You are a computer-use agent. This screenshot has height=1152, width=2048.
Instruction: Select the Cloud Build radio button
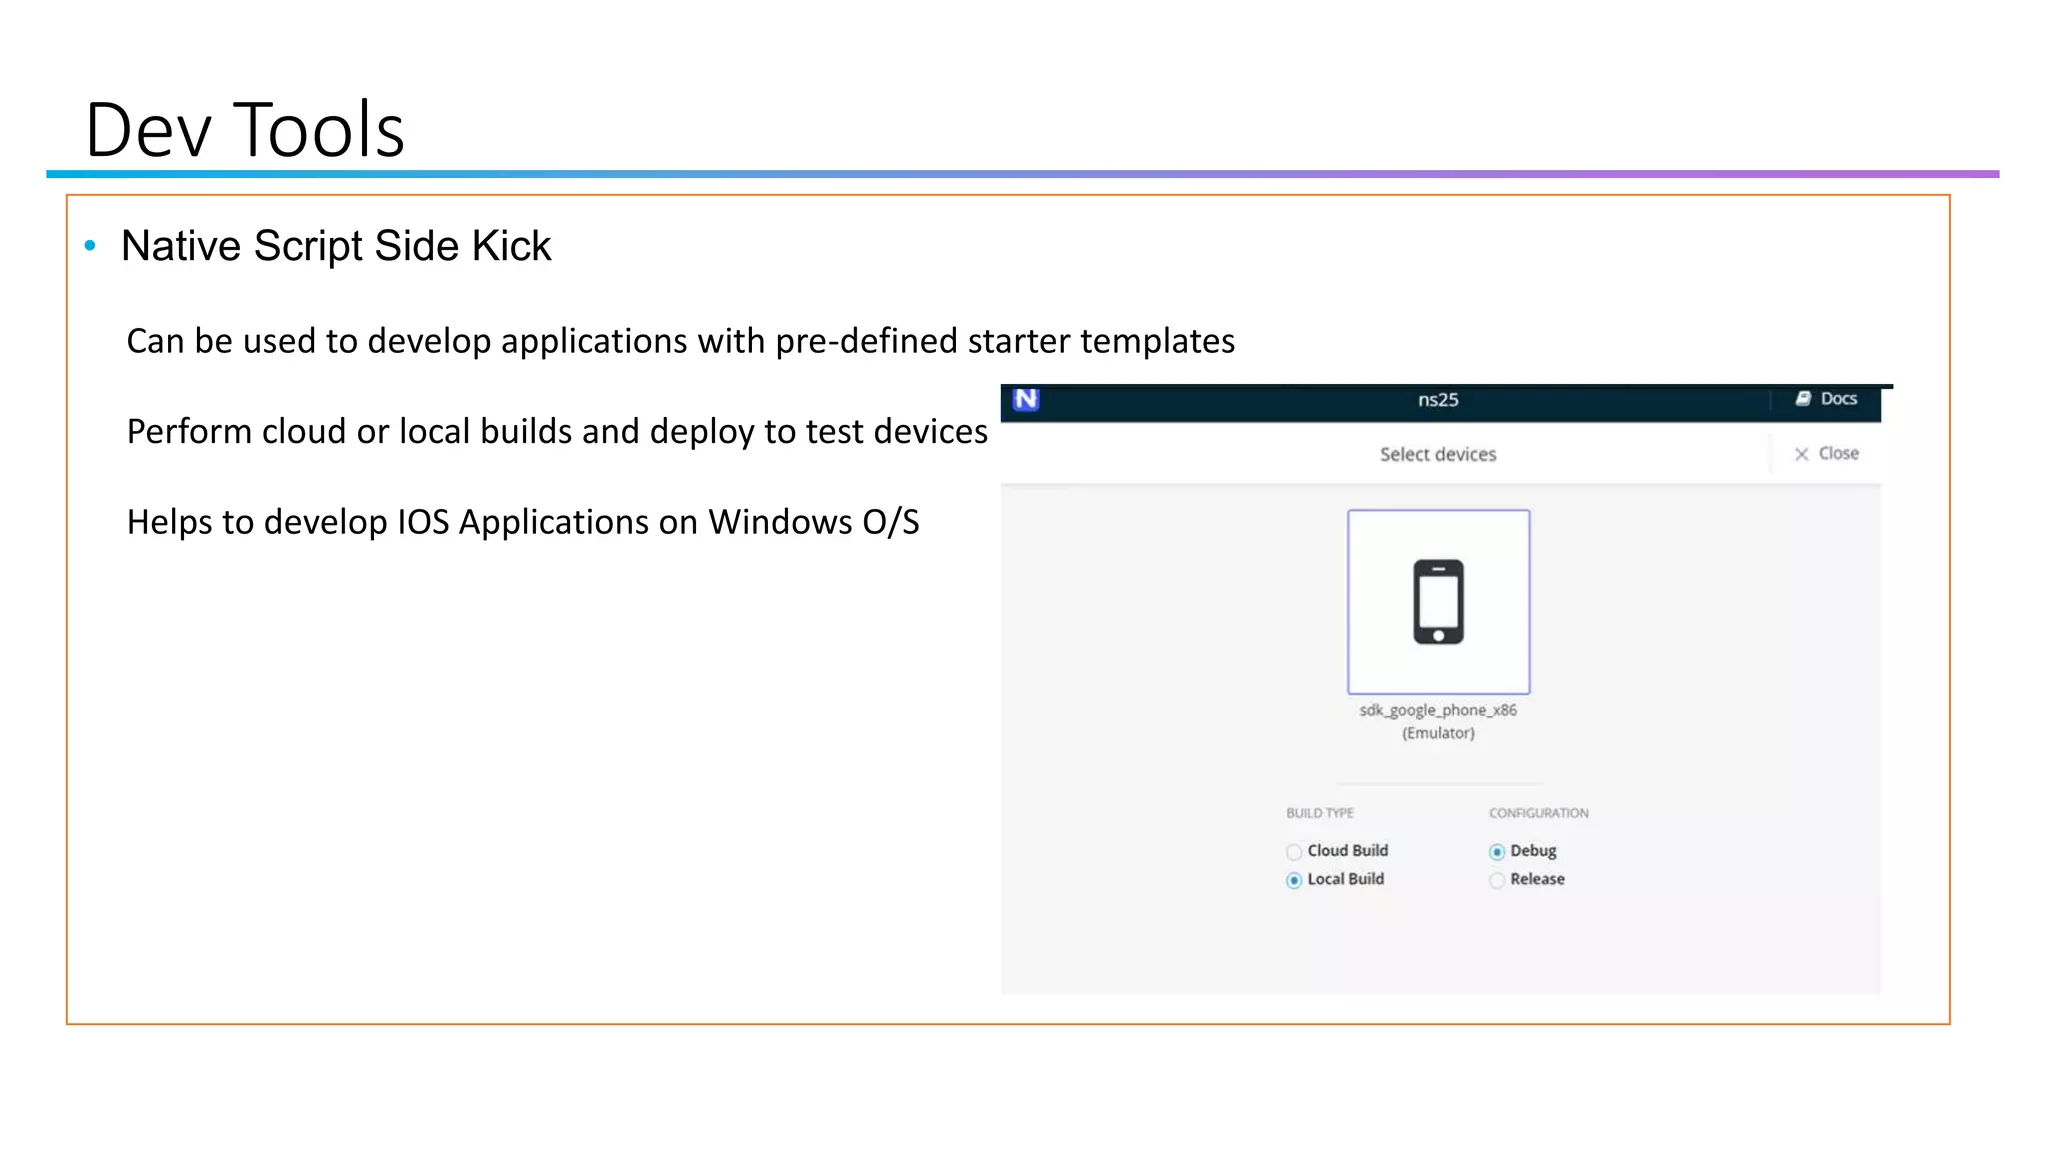point(1294,852)
